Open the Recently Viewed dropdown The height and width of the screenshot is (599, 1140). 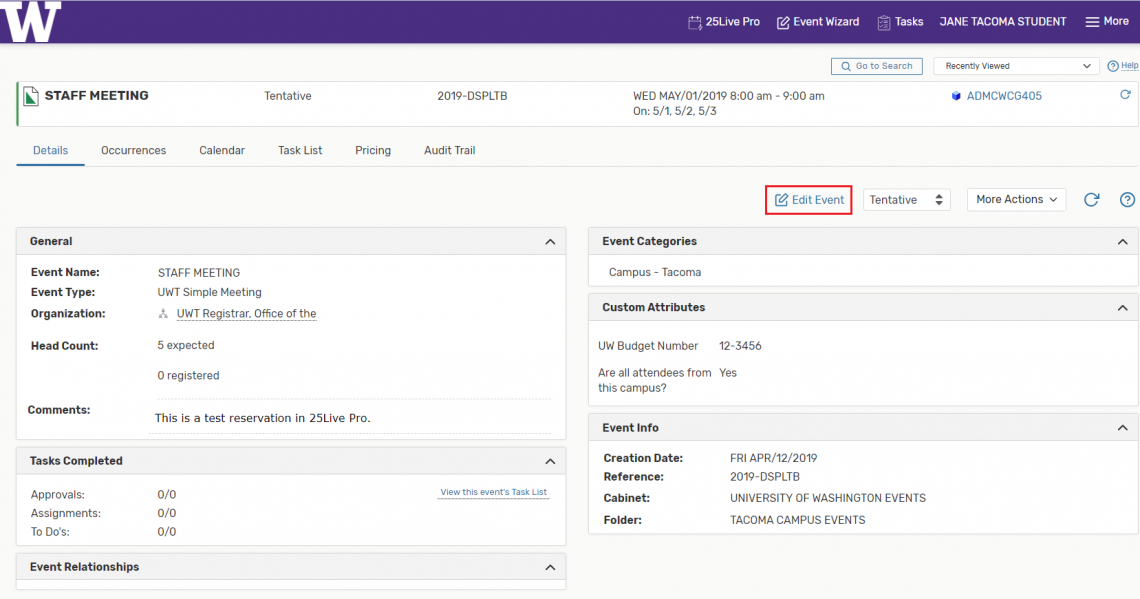click(x=1015, y=66)
